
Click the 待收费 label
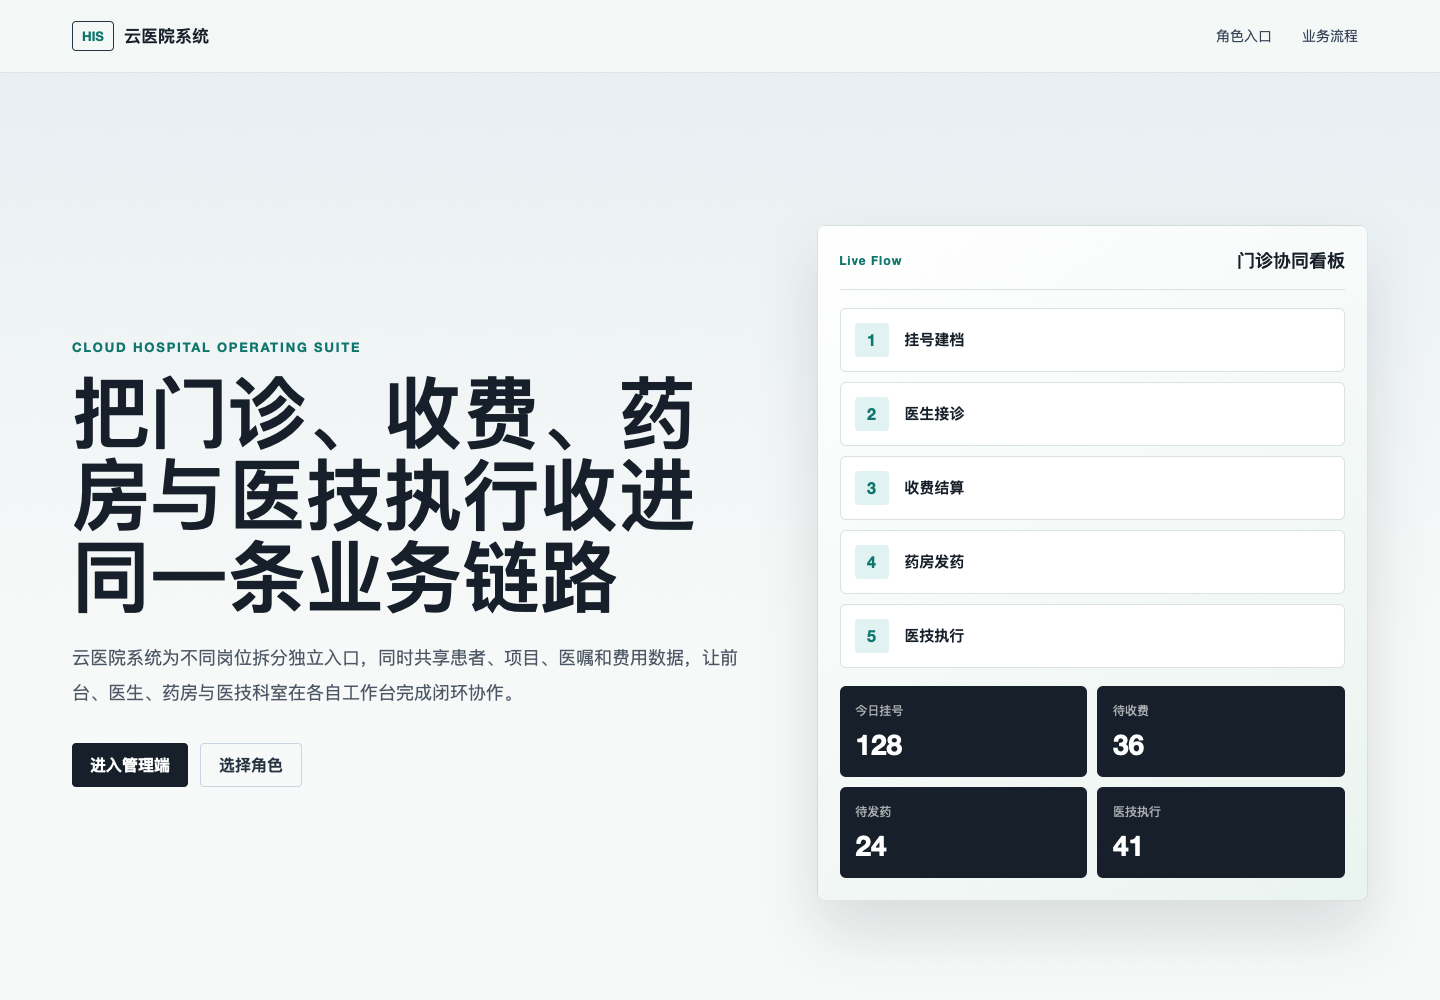pyautogui.click(x=1131, y=711)
